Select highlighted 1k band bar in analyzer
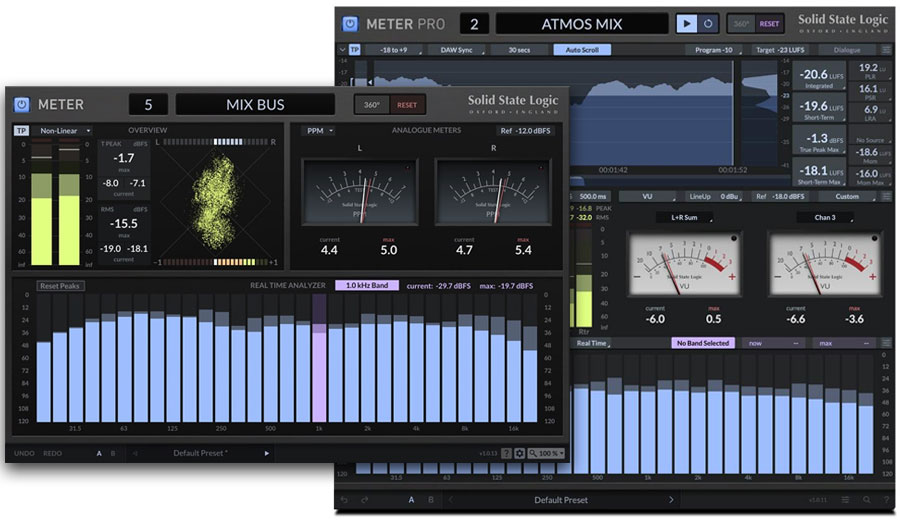The image size is (900, 520). pyautogui.click(x=319, y=358)
